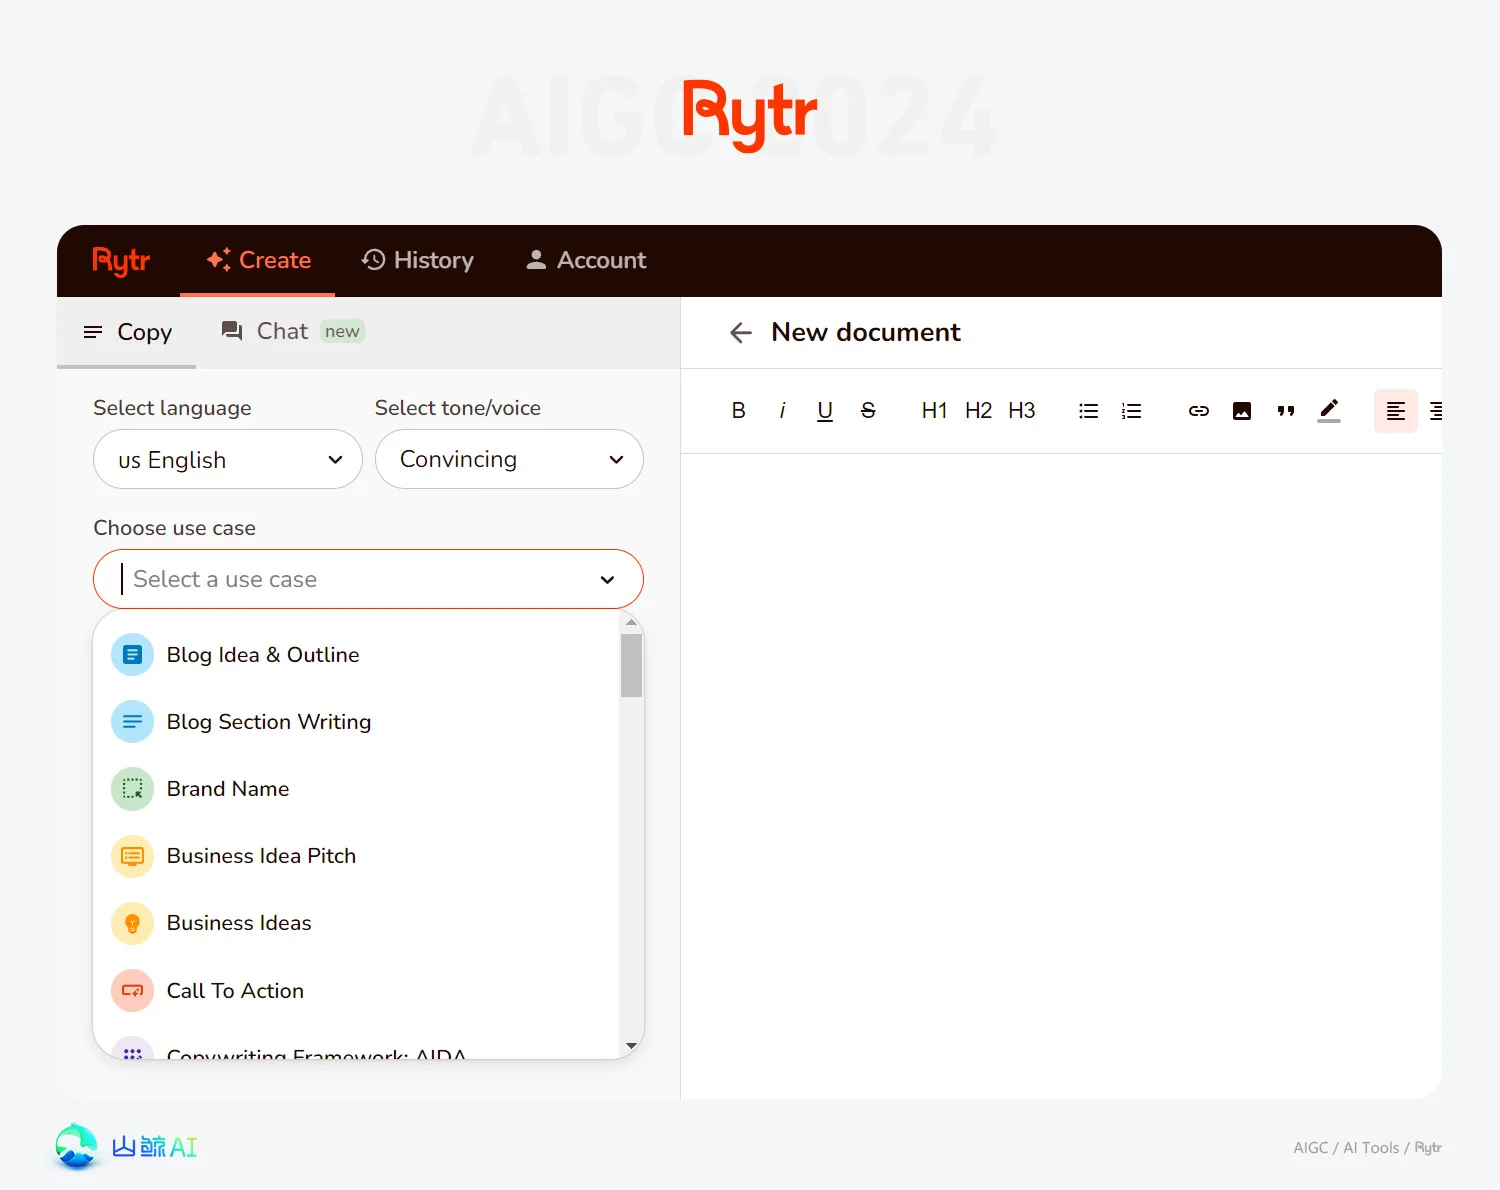Open the Create tab
Image resolution: width=1500 pixels, height=1190 pixels.
258,260
